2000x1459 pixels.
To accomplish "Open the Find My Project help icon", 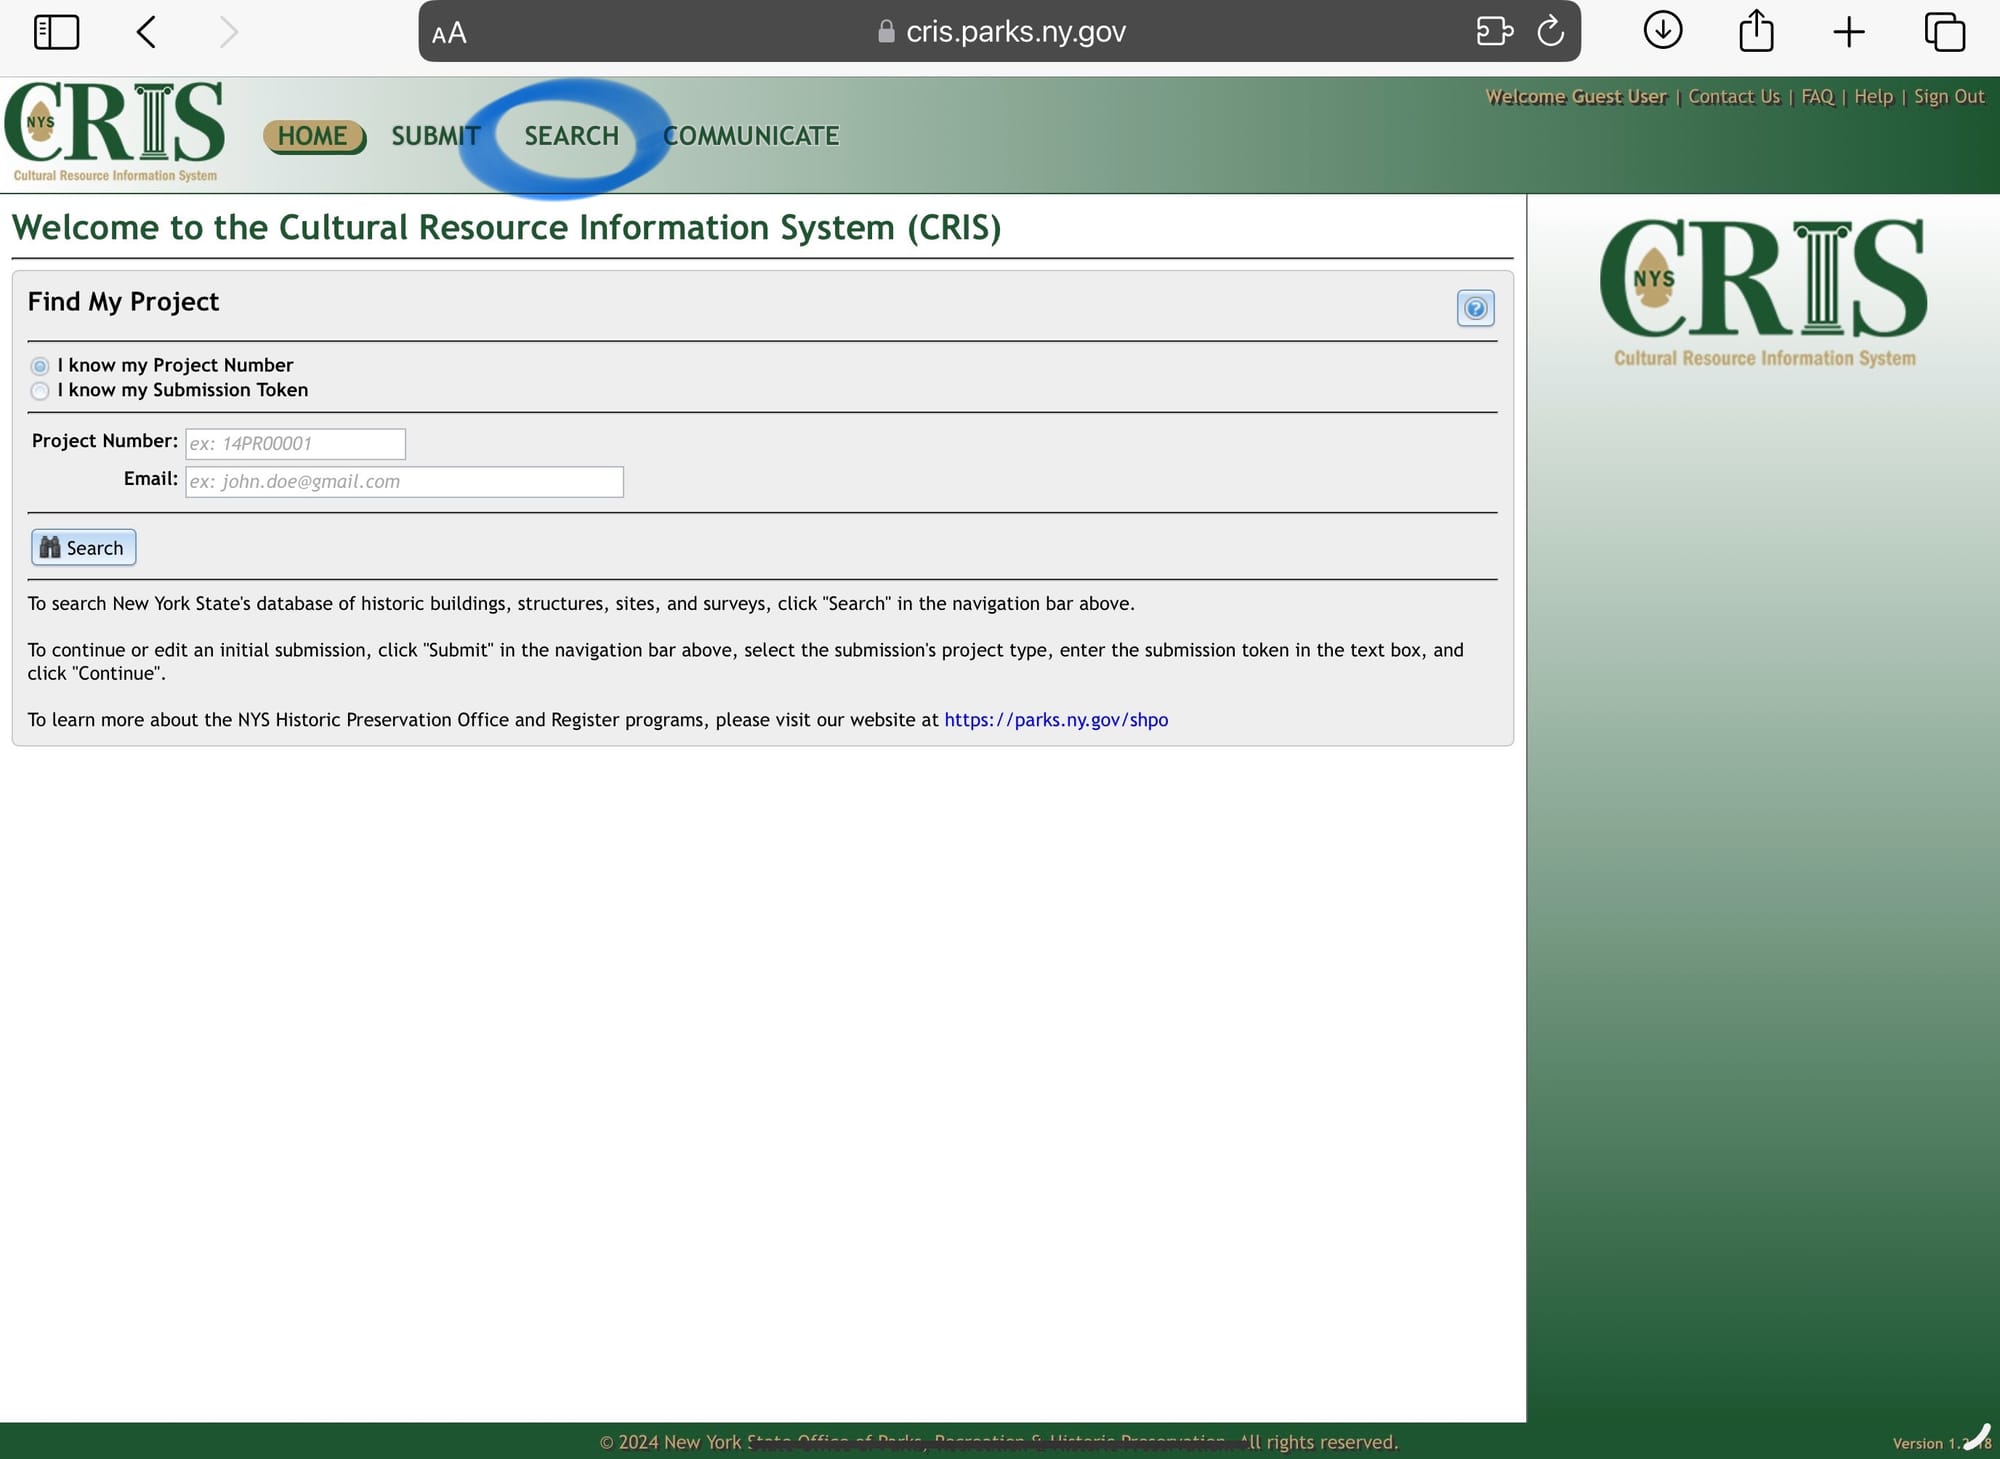I will (1475, 308).
